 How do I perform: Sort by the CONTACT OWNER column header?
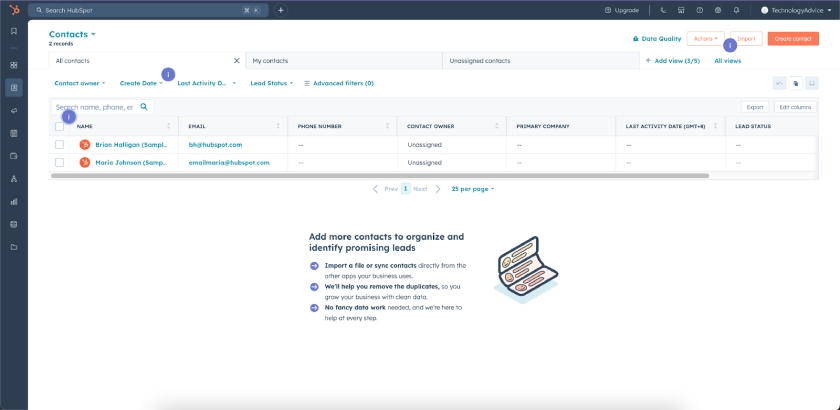click(452, 126)
